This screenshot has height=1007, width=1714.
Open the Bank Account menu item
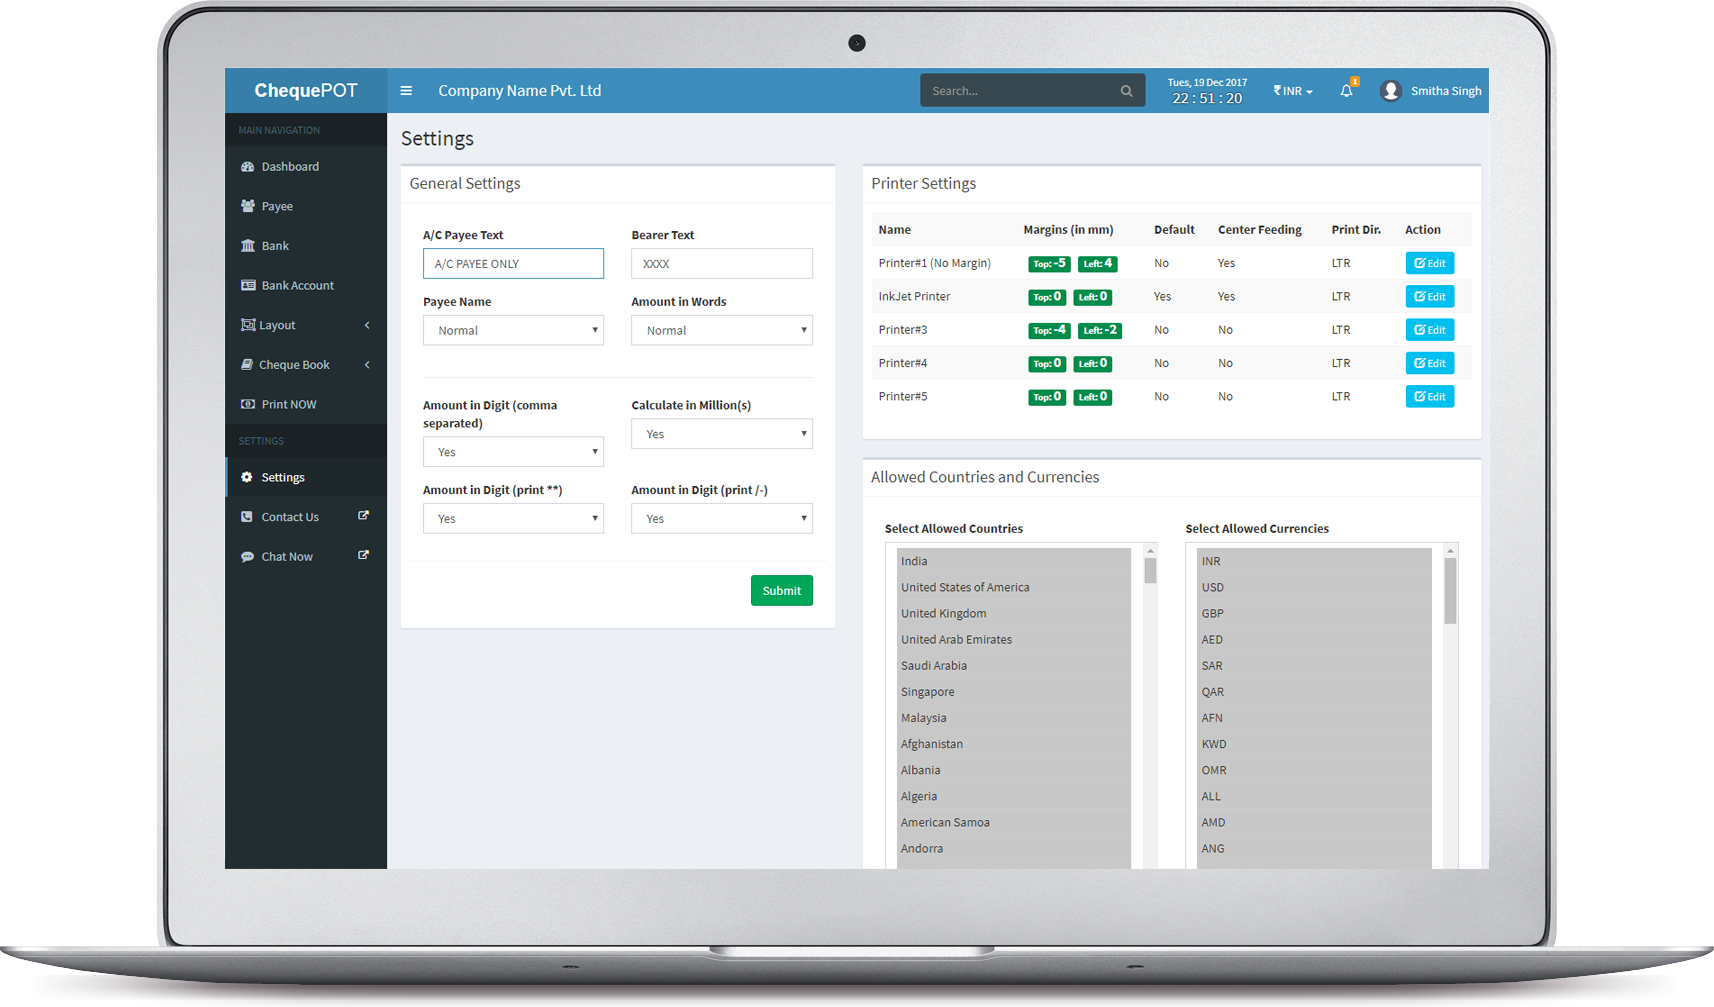(x=306, y=285)
